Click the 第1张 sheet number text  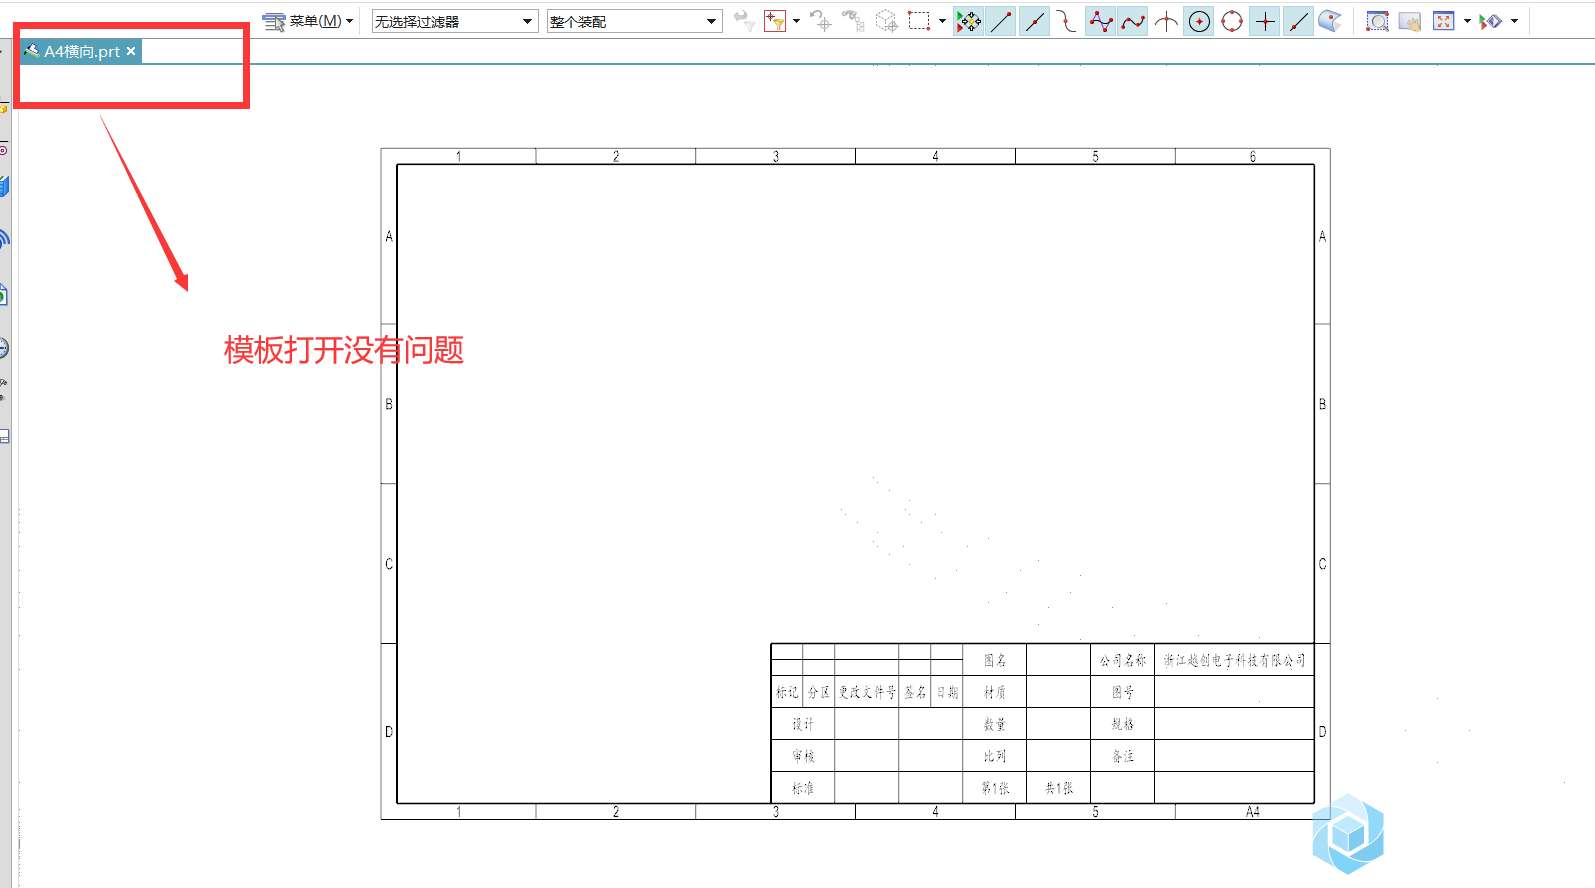coord(995,788)
